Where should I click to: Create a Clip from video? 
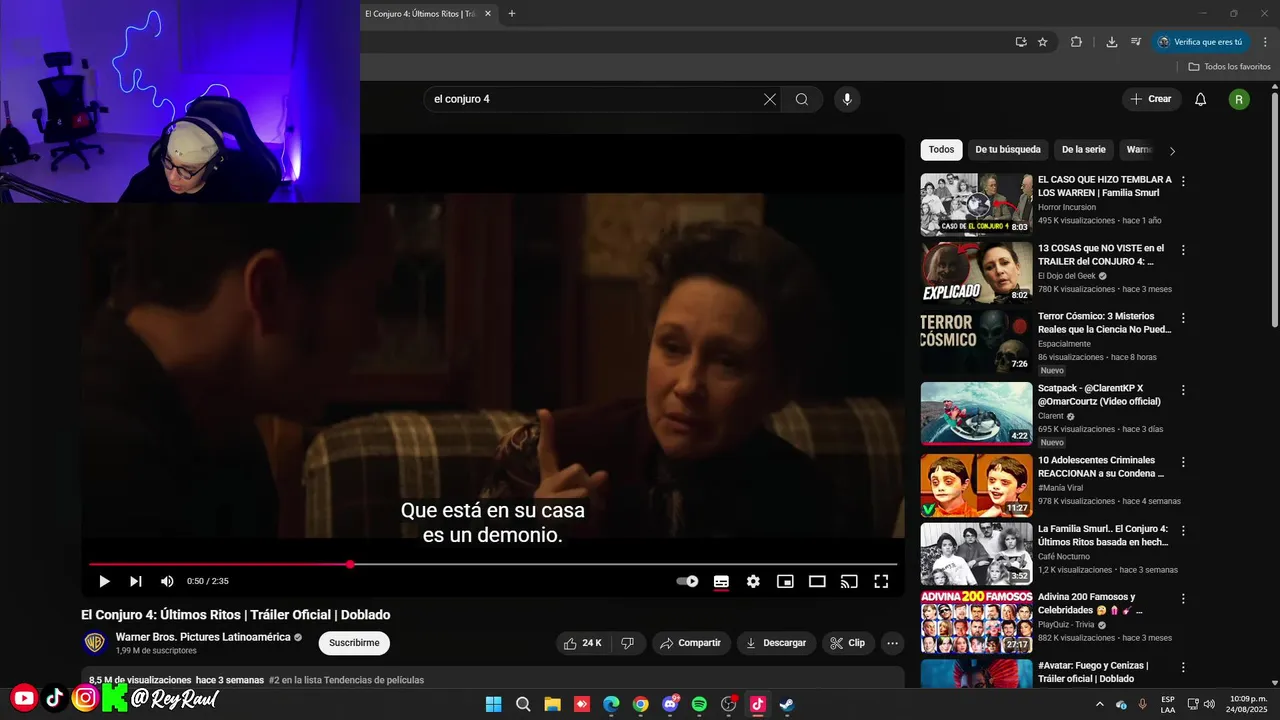coord(848,643)
